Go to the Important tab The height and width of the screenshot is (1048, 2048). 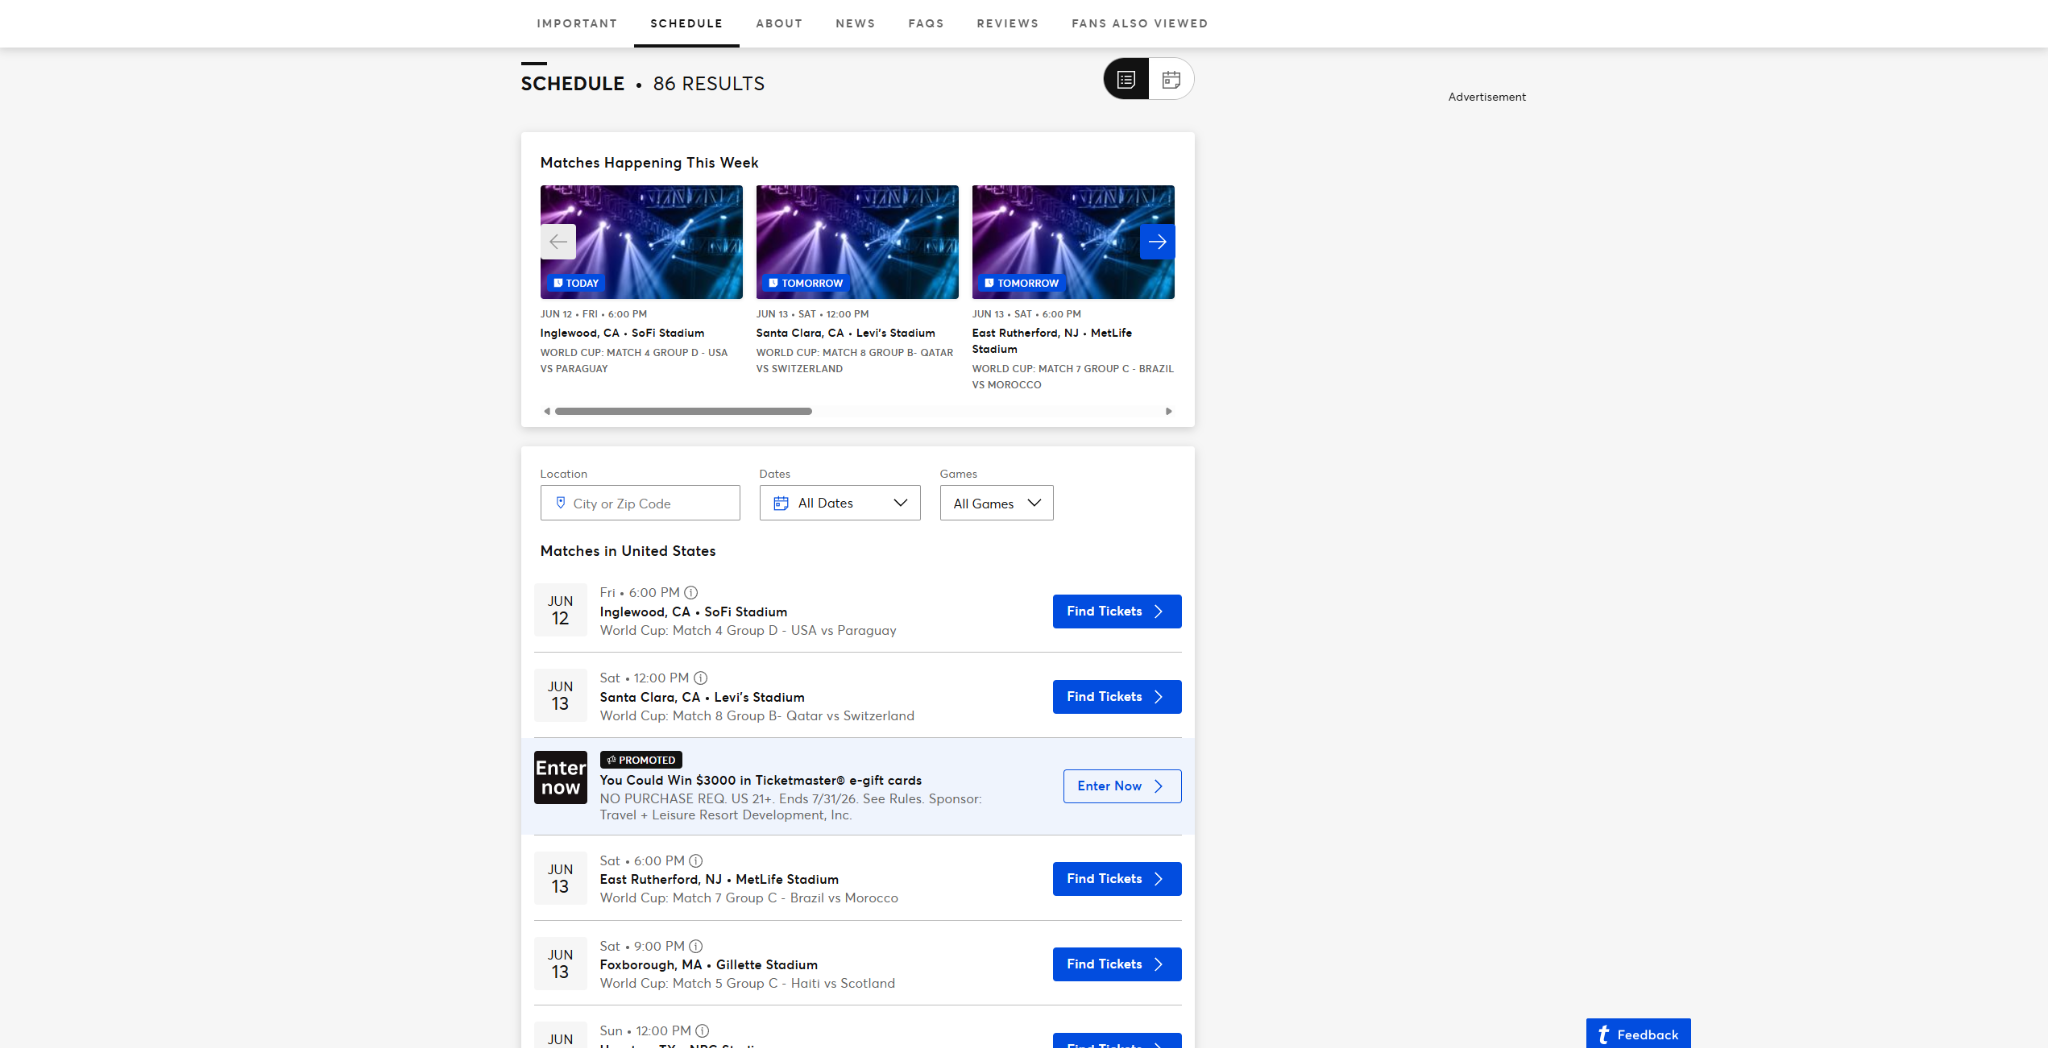coord(577,23)
